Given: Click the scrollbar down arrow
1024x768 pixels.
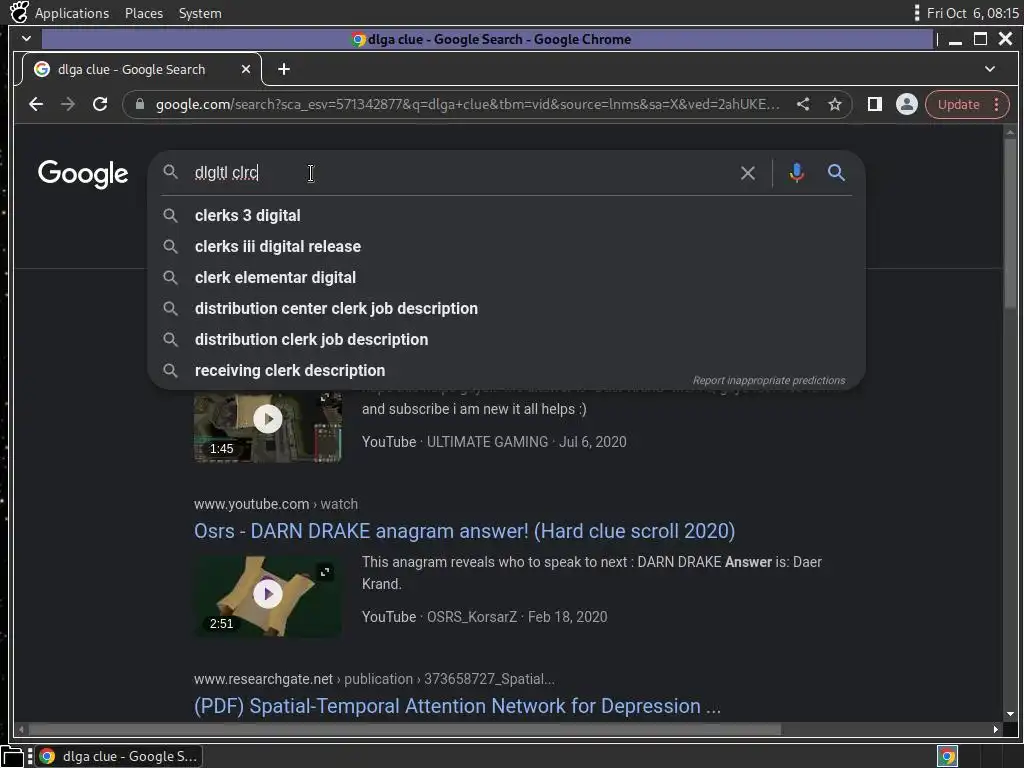Looking at the screenshot, I should click(1010, 714).
